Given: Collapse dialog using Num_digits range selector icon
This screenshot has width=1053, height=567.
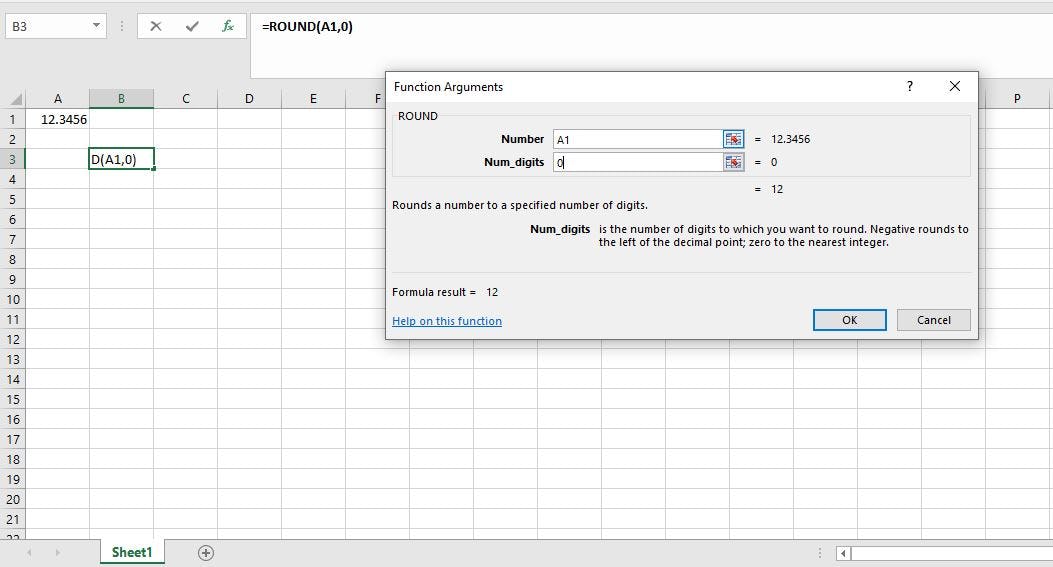Looking at the screenshot, I should click(733, 162).
